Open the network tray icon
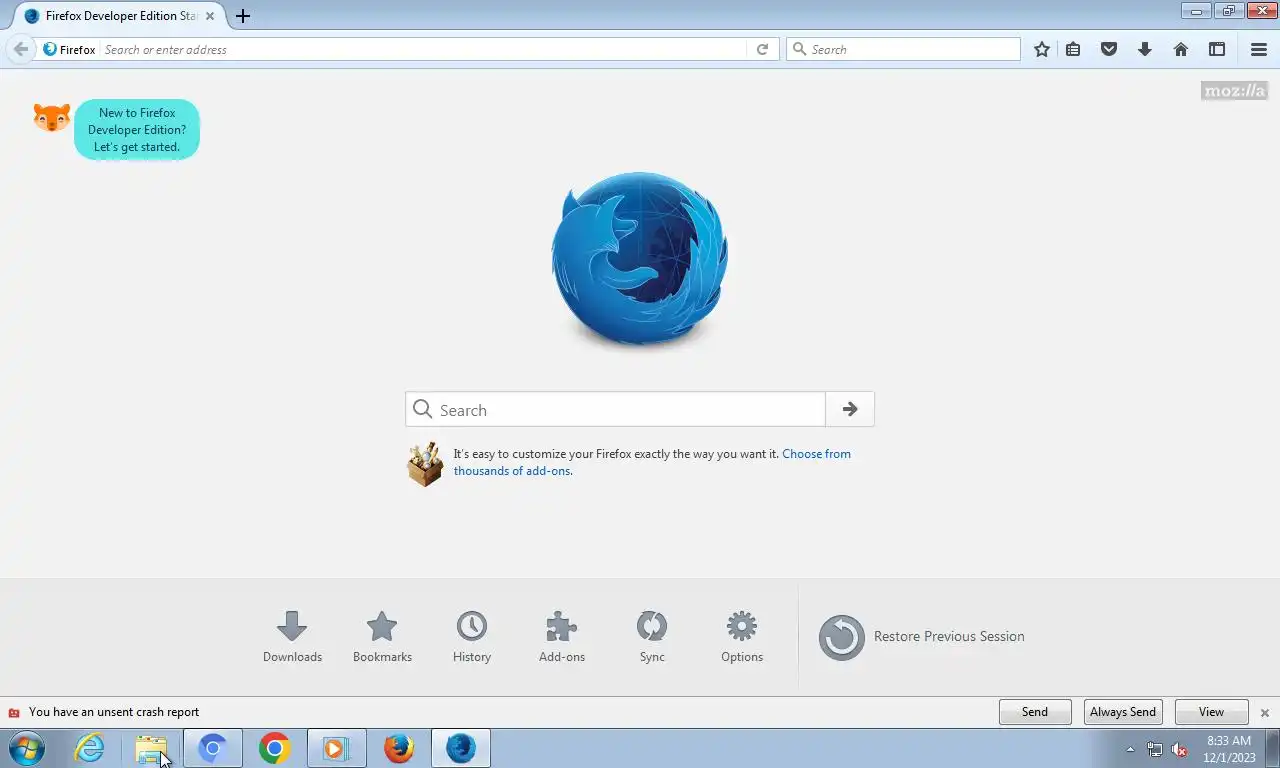 pos(1155,749)
